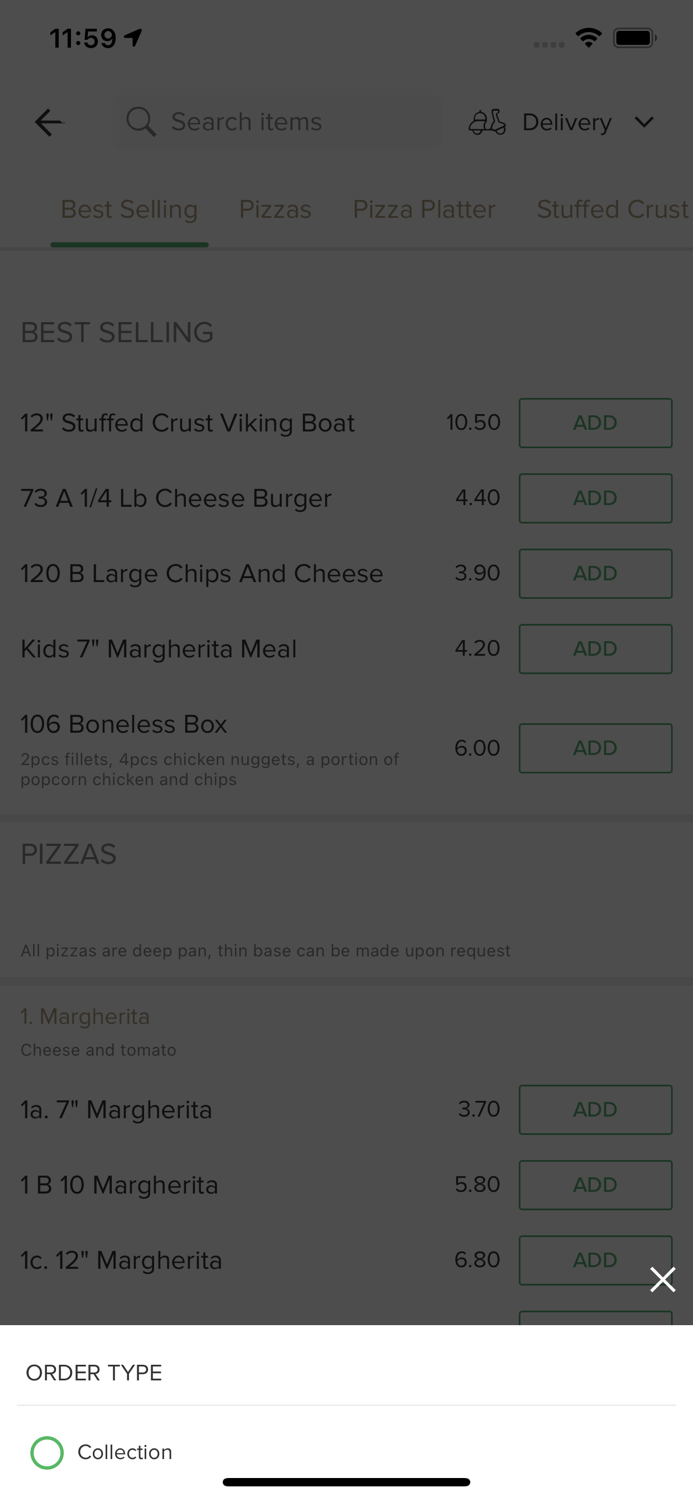The height and width of the screenshot is (1500, 693).
Task: Switch to the Pizzas tab
Action: click(275, 209)
